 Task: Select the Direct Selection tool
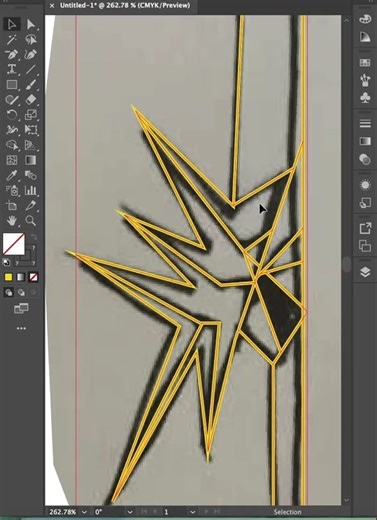coord(31,24)
